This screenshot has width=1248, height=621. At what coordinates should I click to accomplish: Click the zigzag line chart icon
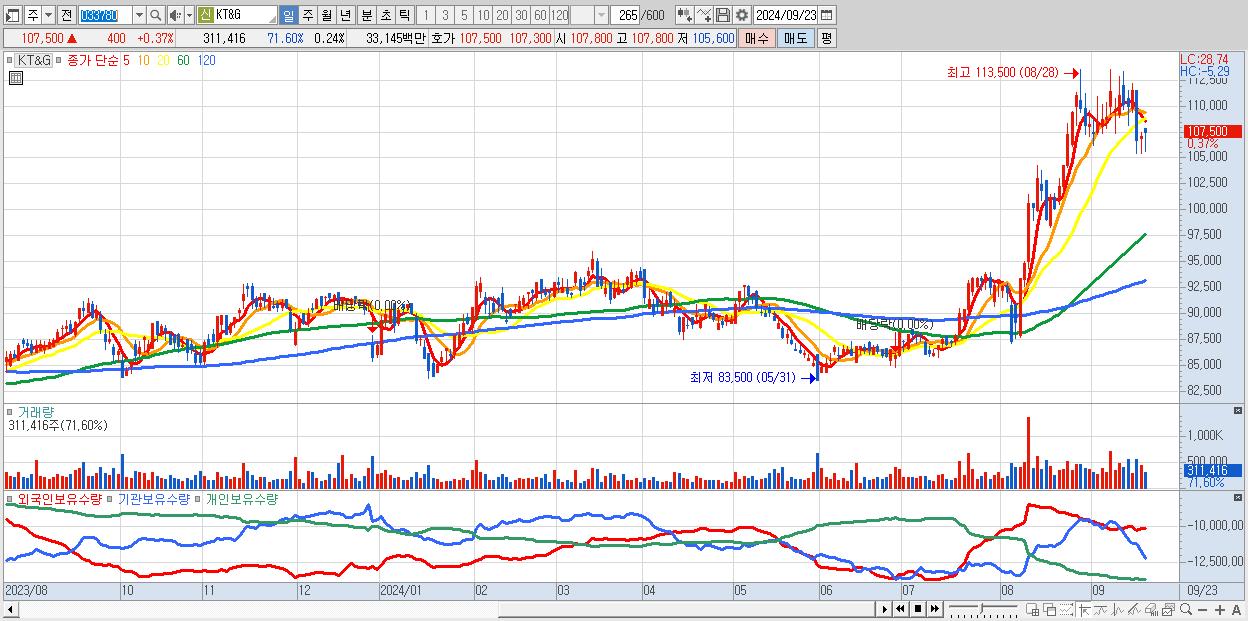point(1118,610)
